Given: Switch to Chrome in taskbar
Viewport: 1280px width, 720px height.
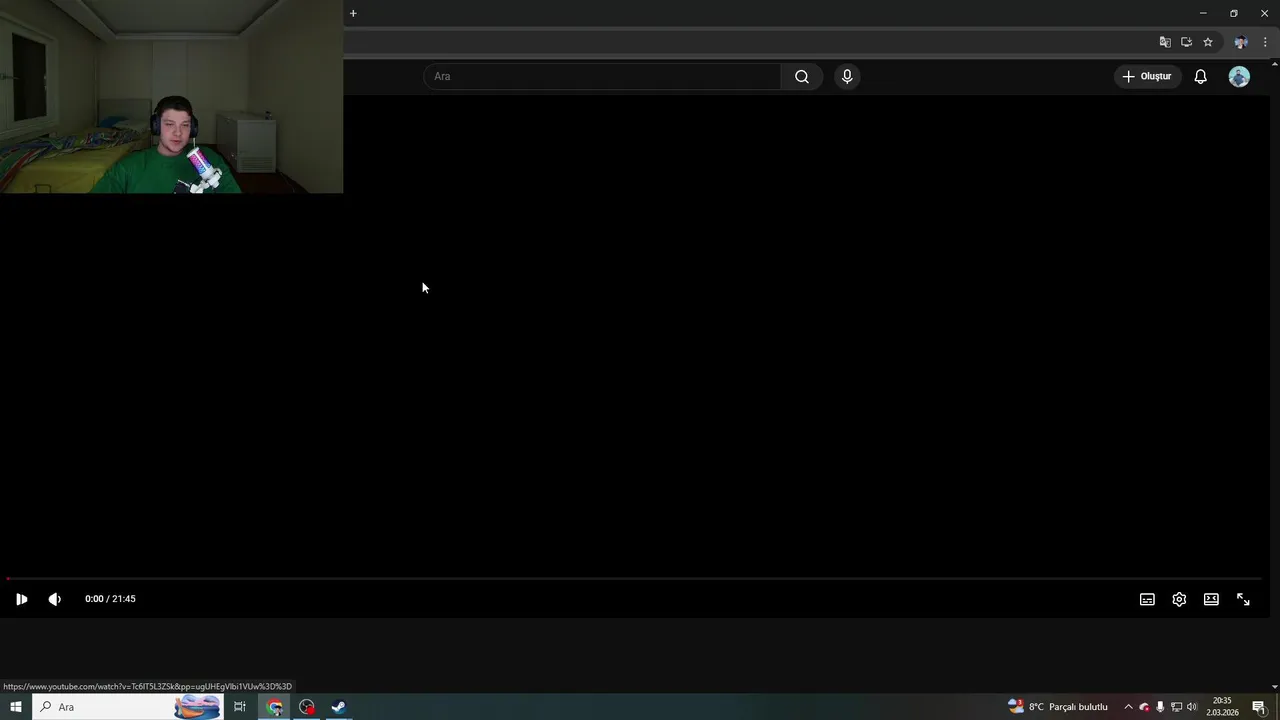Looking at the screenshot, I should (275, 707).
